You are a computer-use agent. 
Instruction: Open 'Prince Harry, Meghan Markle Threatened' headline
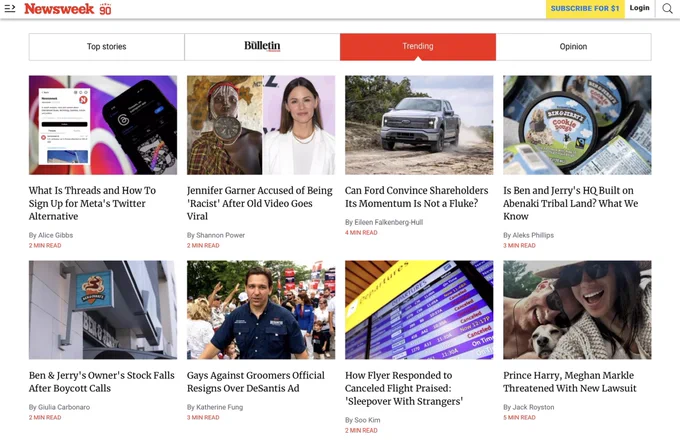click(x=569, y=382)
